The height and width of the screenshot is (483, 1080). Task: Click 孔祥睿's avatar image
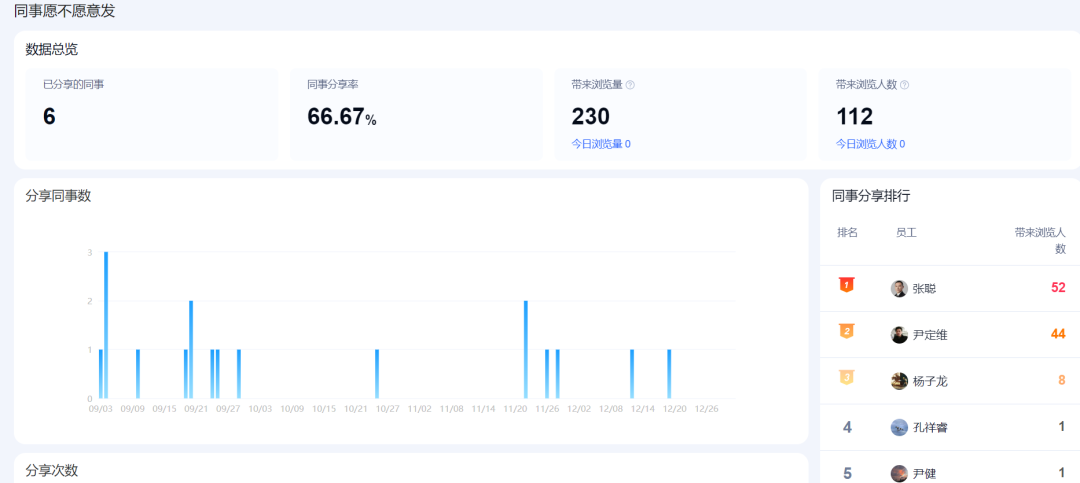pos(899,427)
